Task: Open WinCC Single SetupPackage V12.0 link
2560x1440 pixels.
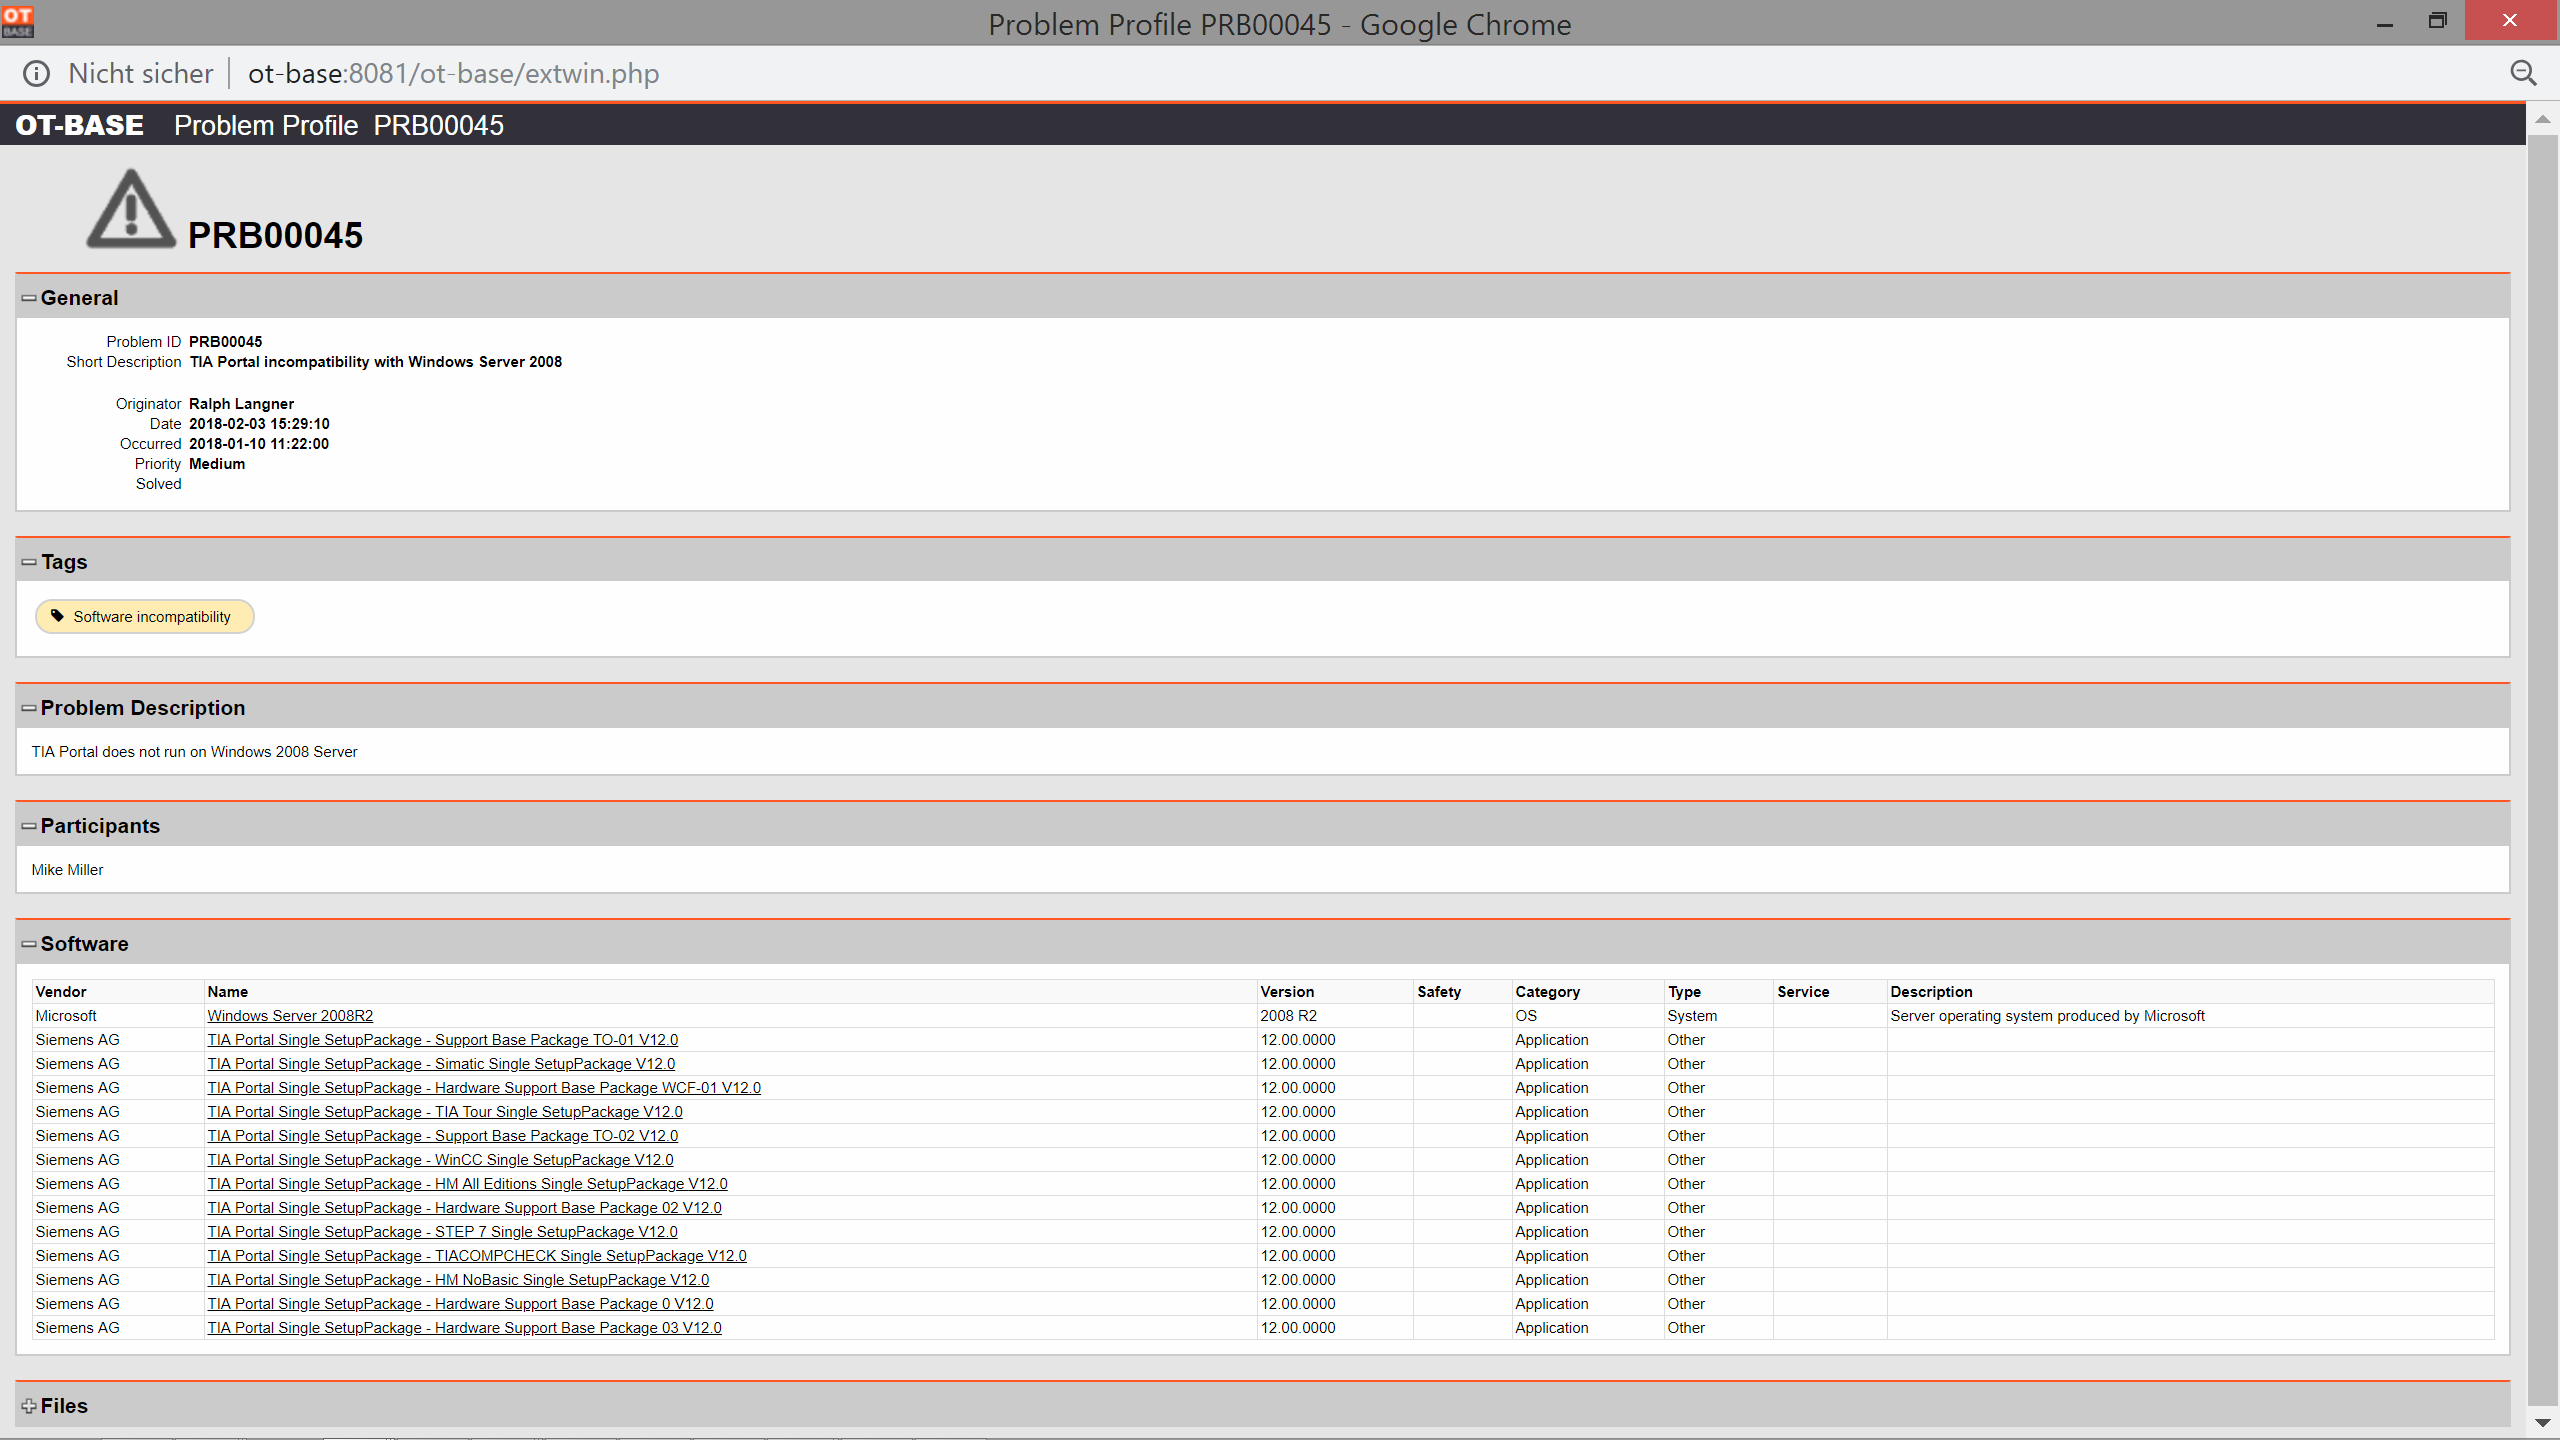Action: point(440,1160)
